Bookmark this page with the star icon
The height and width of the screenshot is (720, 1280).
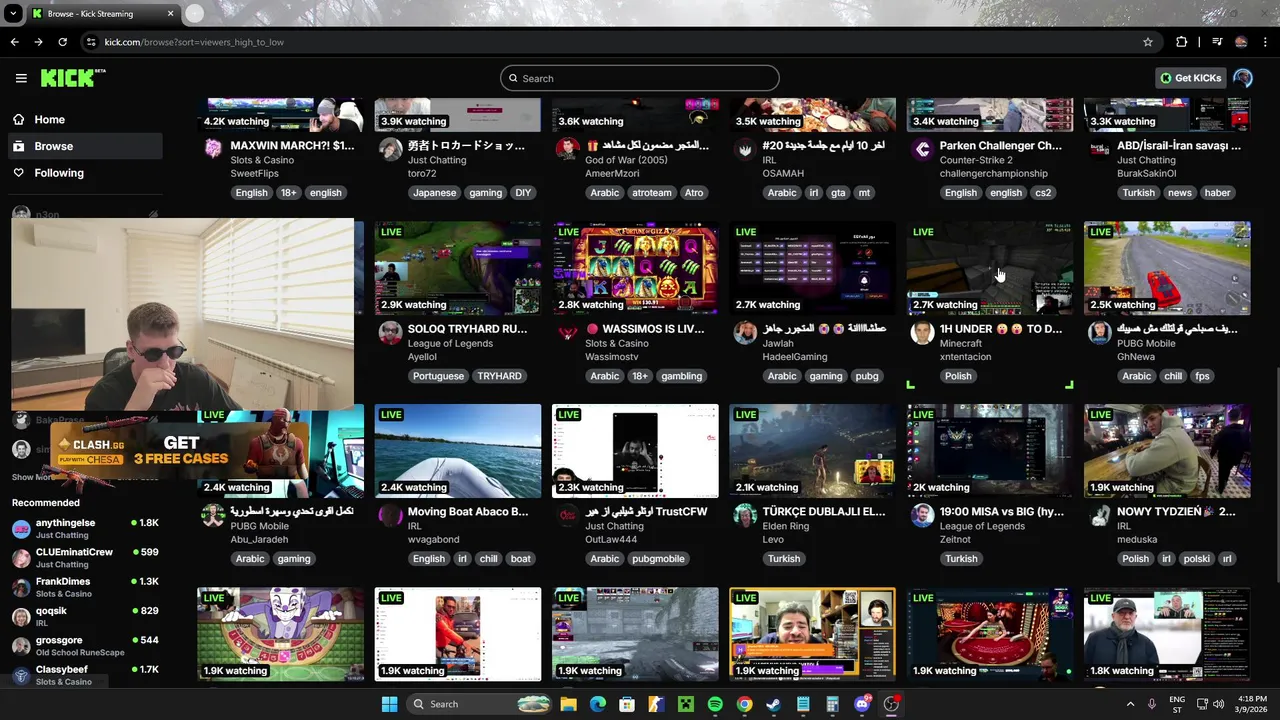pyautogui.click(x=1148, y=42)
